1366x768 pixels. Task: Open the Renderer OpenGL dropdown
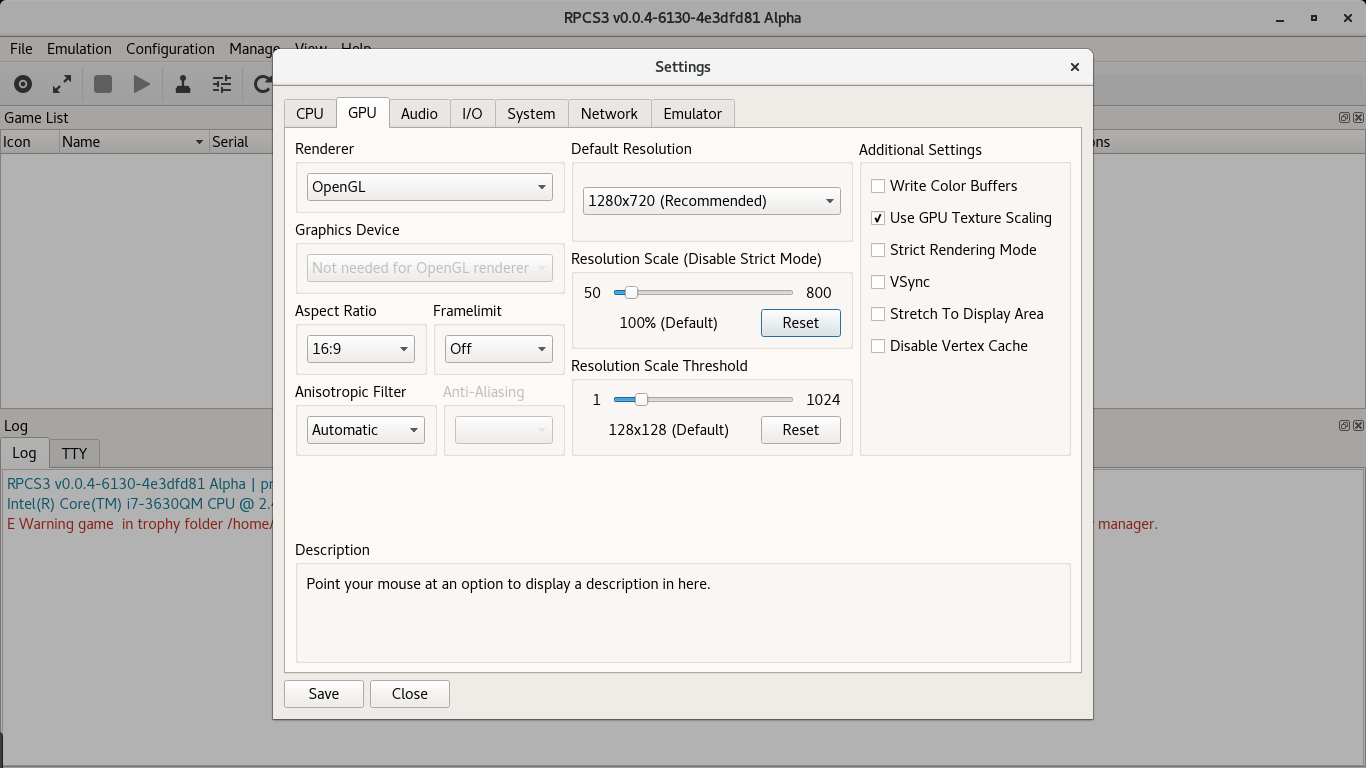click(430, 187)
